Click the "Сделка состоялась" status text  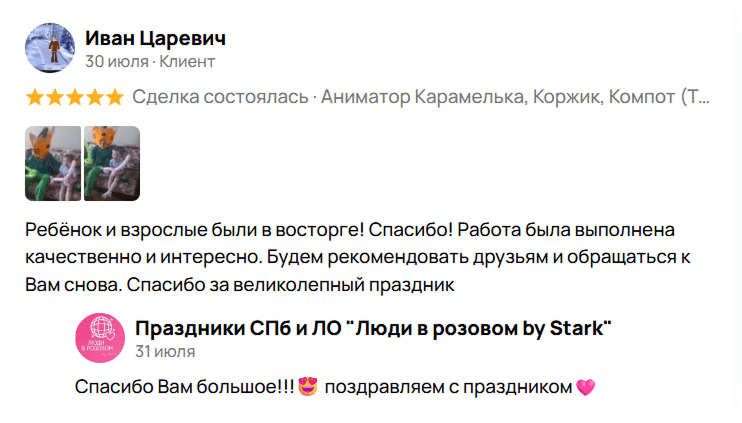pyautogui.click(x=220, y=97)
